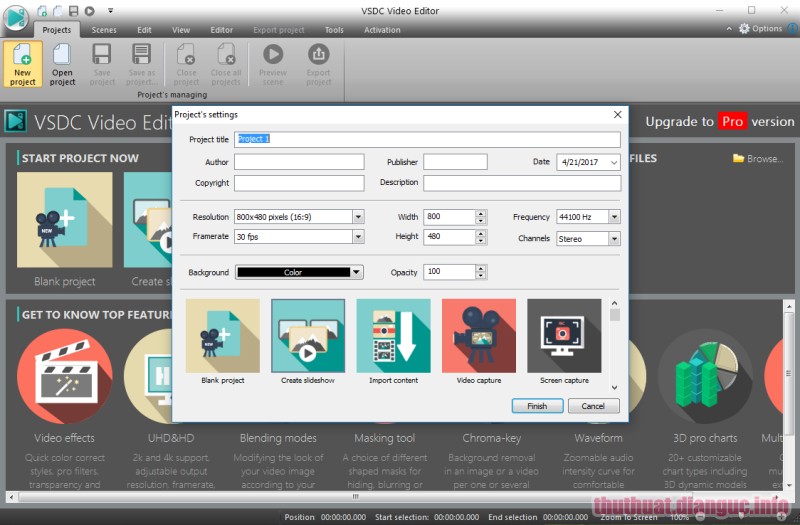This screenshot has height=525, width=800.
Task: Switch to the Projects tab
Action: 57,30
